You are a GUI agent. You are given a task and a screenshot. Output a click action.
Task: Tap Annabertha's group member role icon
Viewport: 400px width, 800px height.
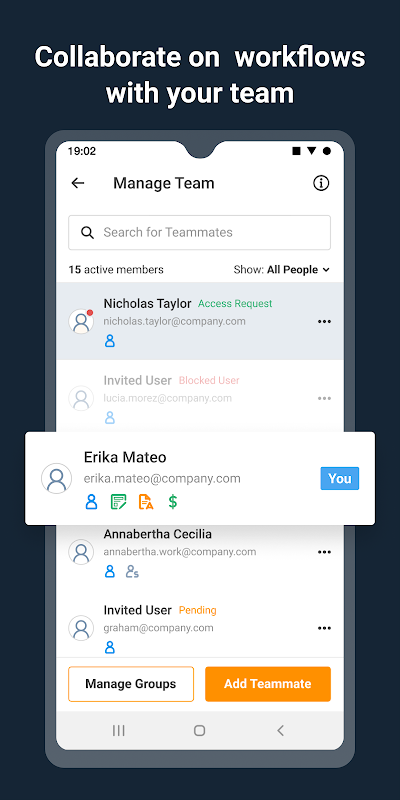click(x=132, y=571)
